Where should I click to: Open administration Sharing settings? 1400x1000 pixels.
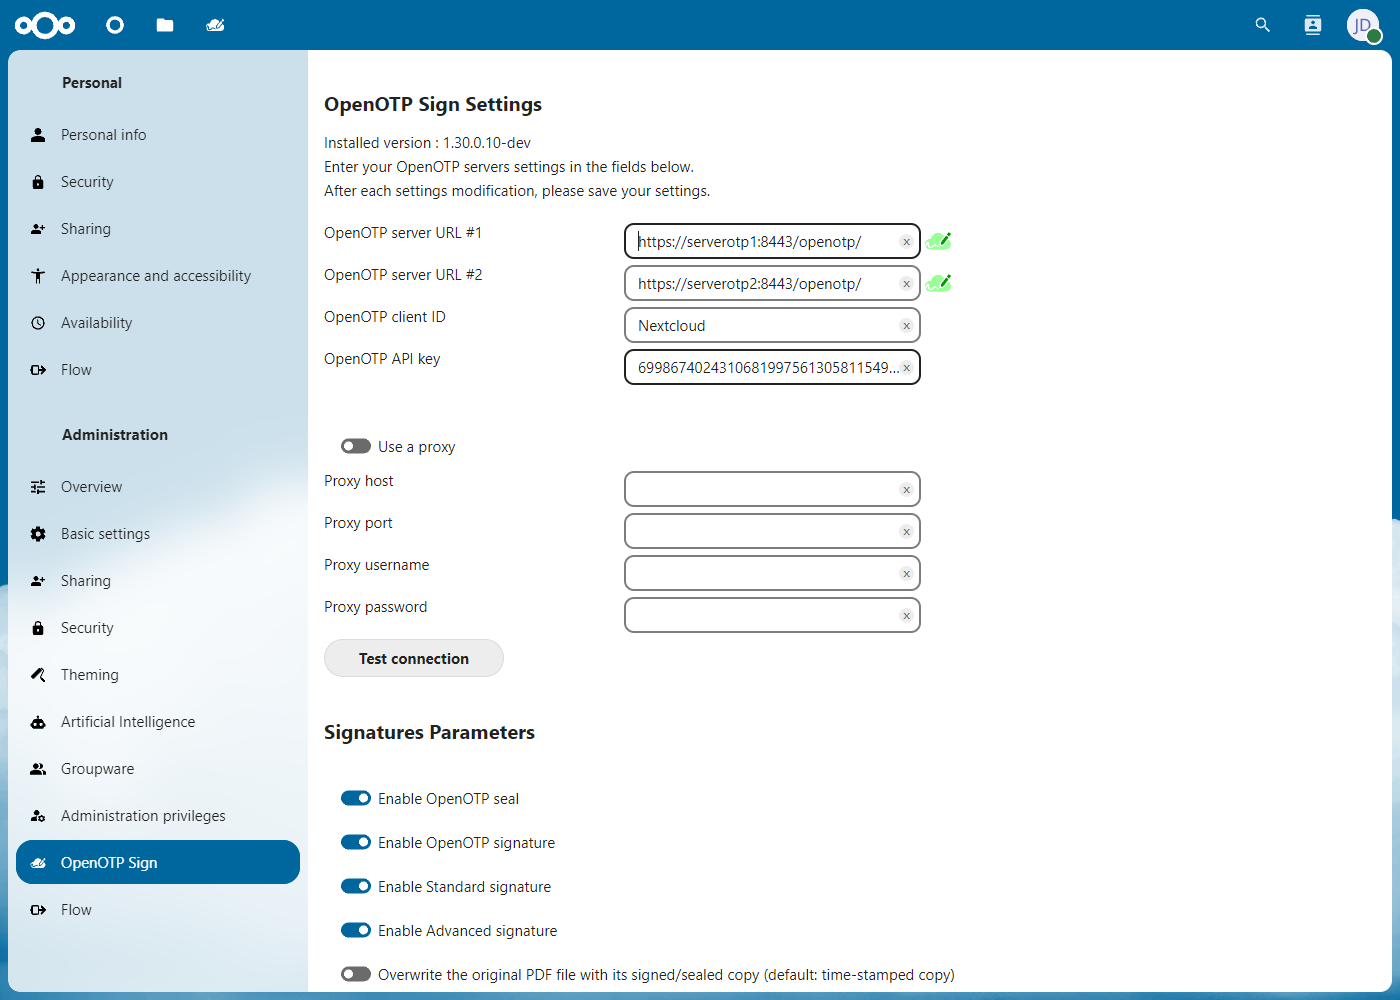coord(158,581)
